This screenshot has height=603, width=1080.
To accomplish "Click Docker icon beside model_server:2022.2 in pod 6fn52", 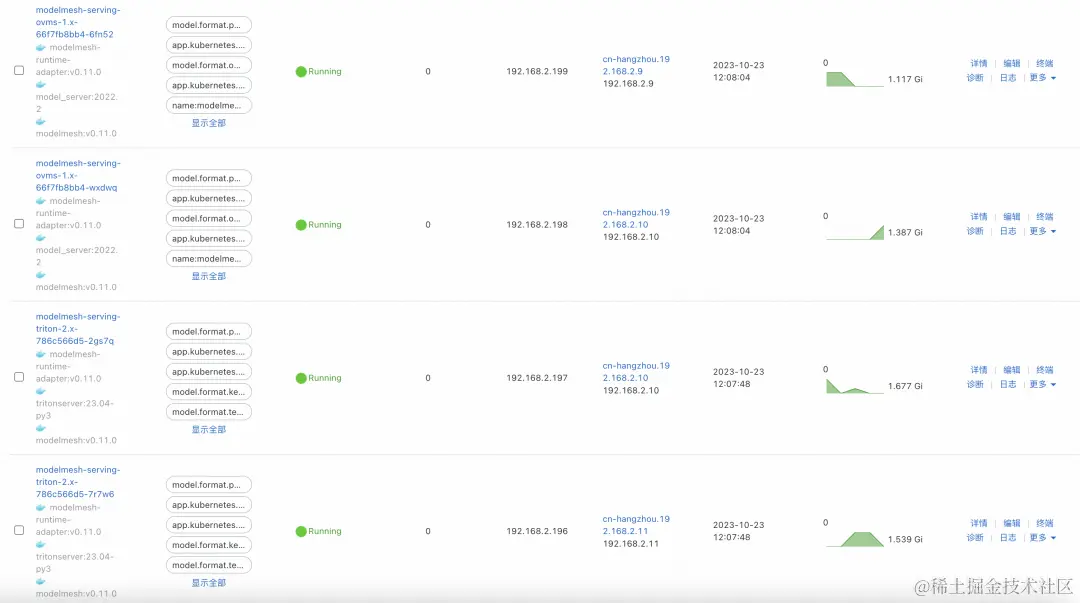I will [41, 85].
